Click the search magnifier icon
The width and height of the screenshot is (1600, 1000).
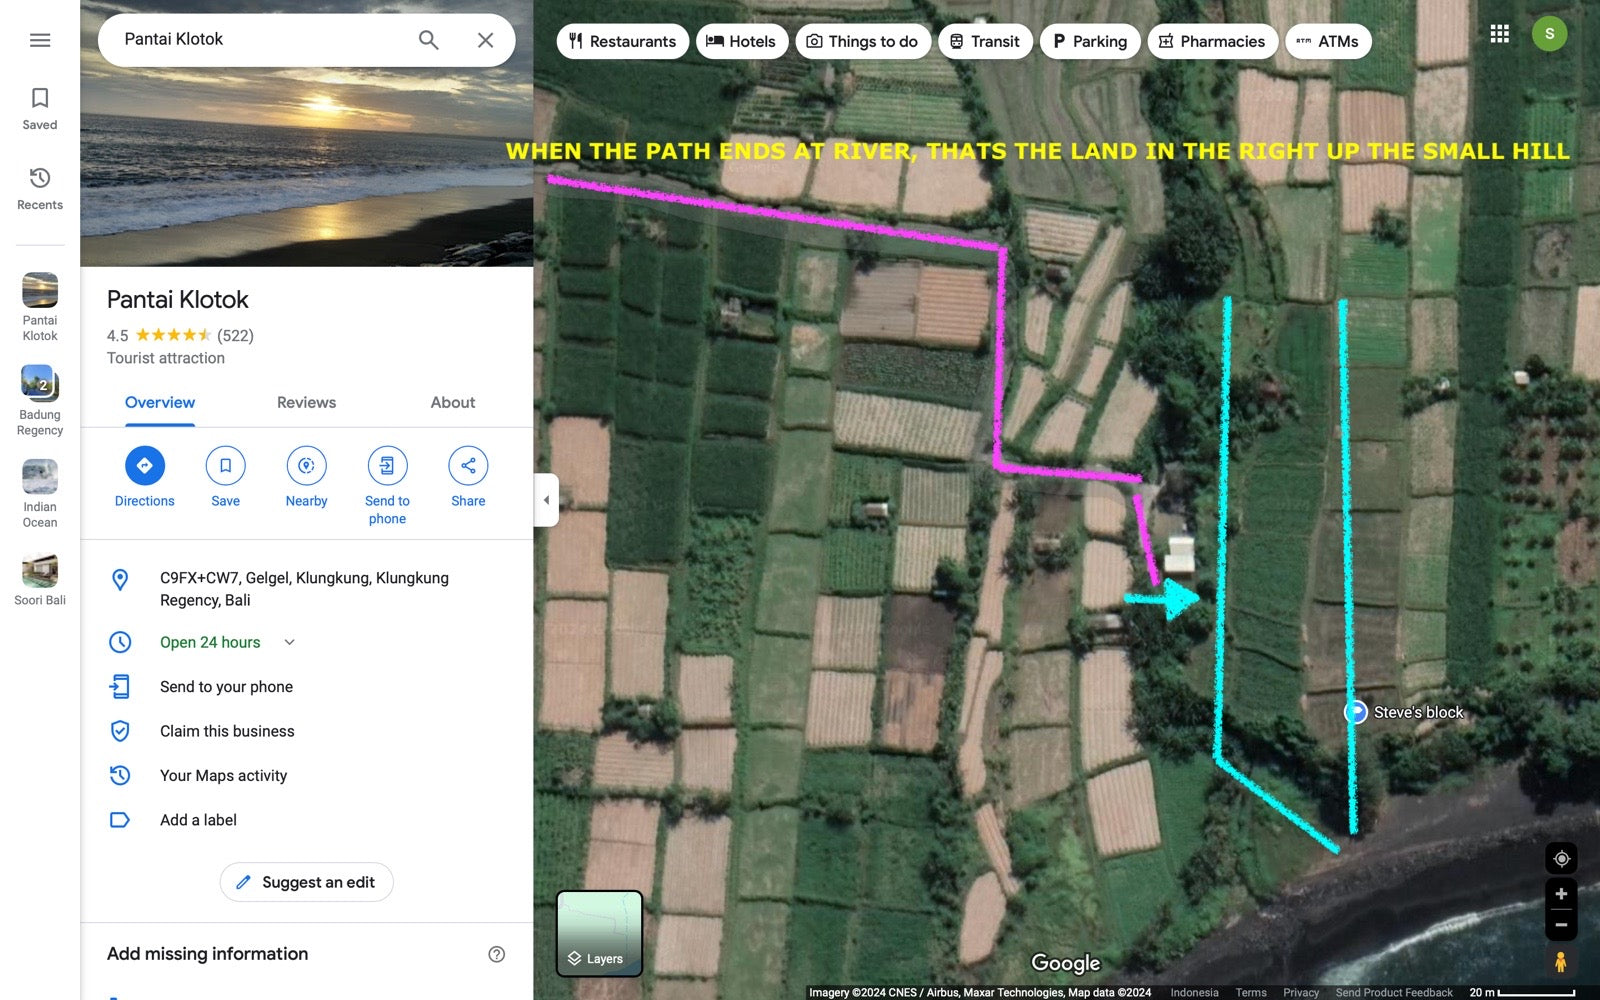pyautogui.click(x=428, y=40)
